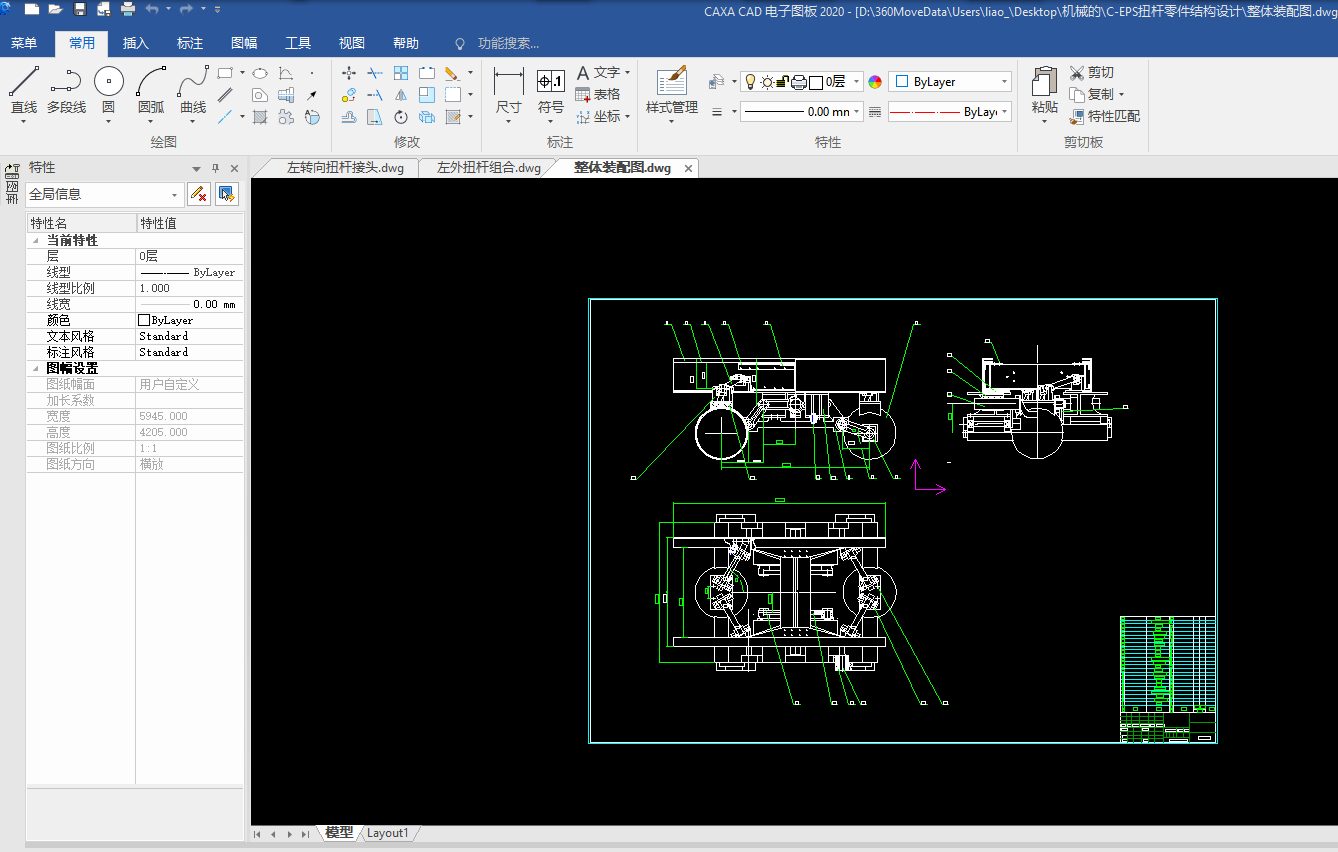1338x852 pixels.
Task: Select the 直线 (Line) drawing tool
Action: coord(24,83)
